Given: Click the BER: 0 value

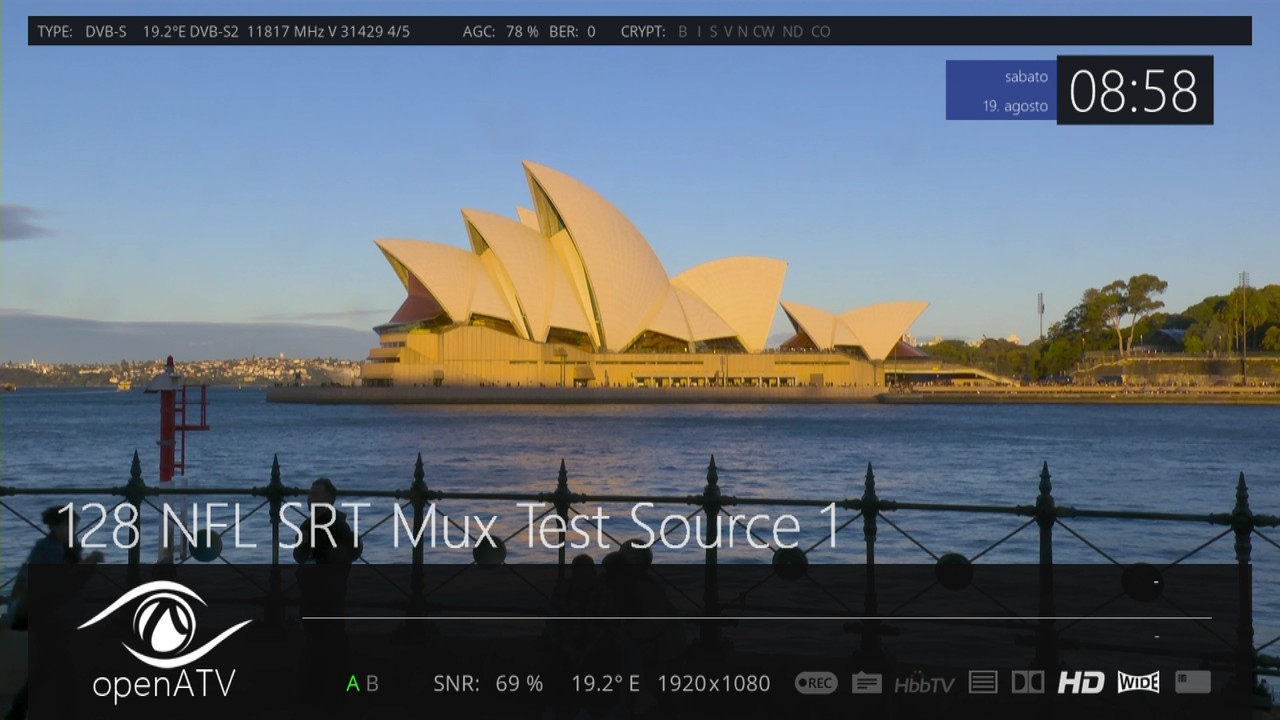Looking at the screenshot, I should [x=572, y=32].
